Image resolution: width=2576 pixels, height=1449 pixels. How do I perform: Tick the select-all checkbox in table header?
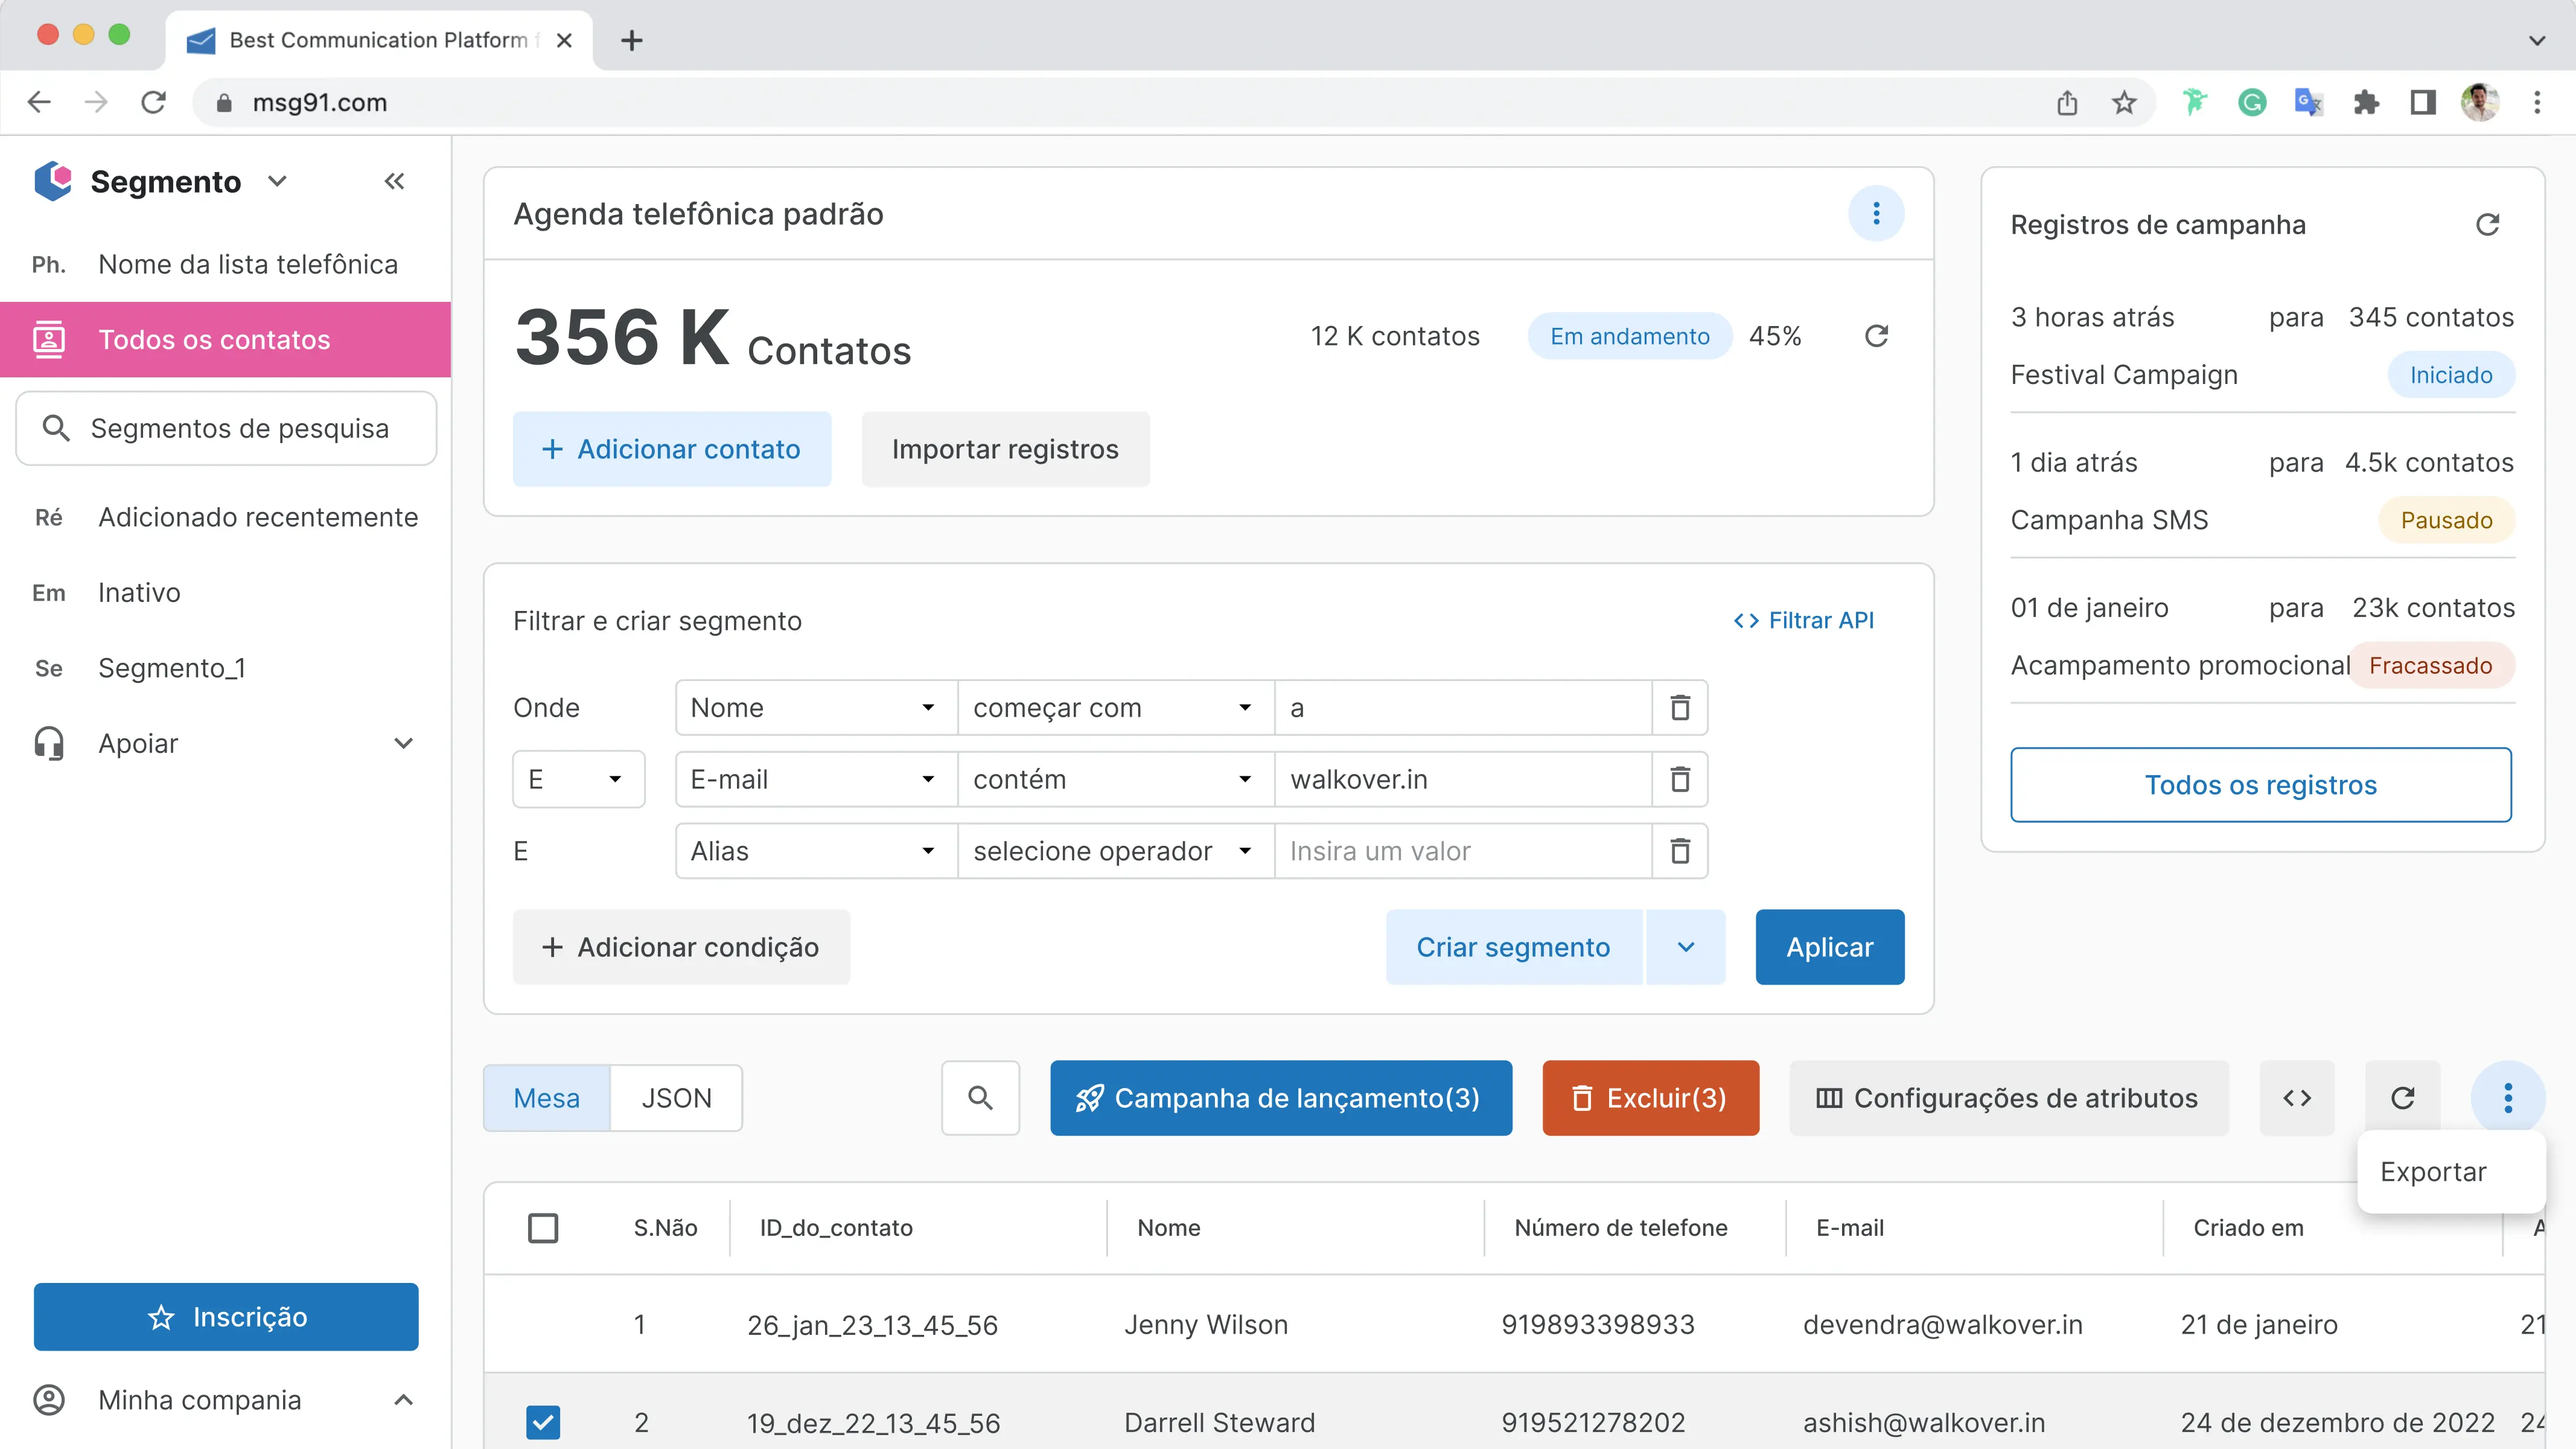click(543, 1227)
